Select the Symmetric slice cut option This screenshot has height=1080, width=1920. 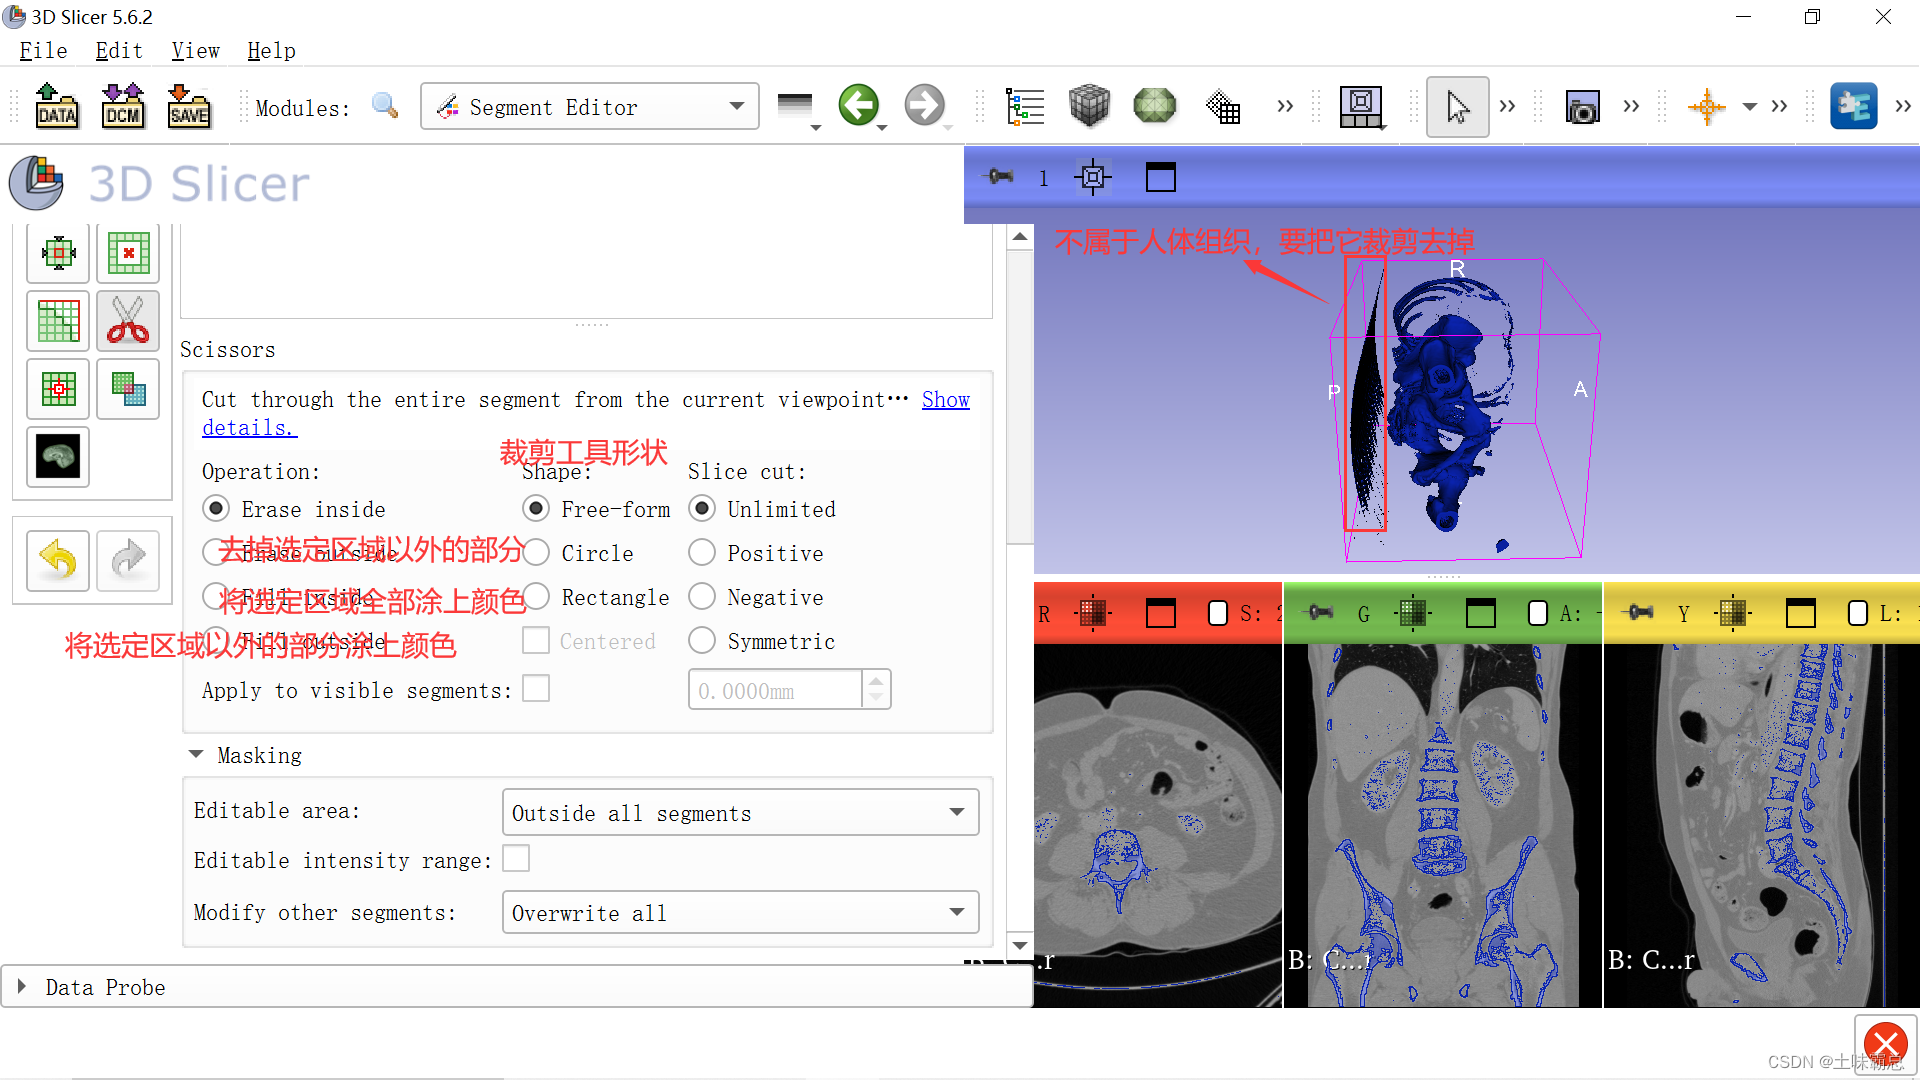(702, 641)
